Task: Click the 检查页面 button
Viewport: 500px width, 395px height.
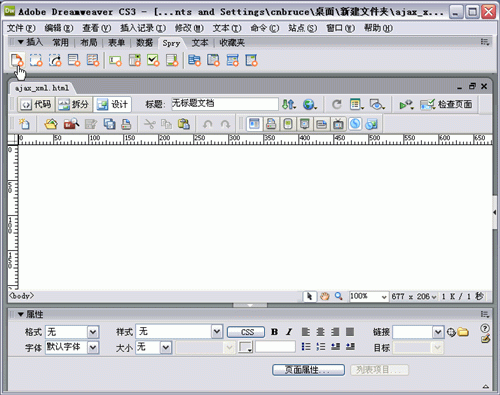Action: tap(446, 105)
